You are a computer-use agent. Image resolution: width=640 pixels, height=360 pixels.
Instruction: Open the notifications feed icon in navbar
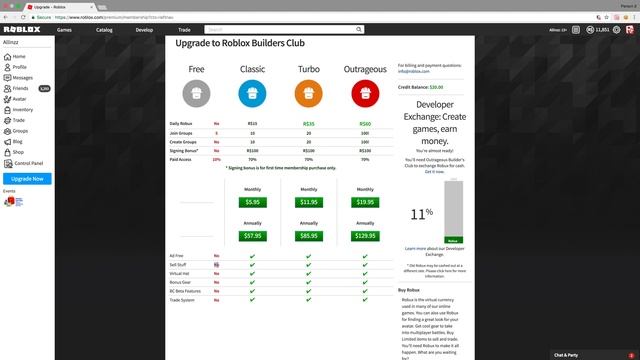pyautogui.click(x=576, y=30)
